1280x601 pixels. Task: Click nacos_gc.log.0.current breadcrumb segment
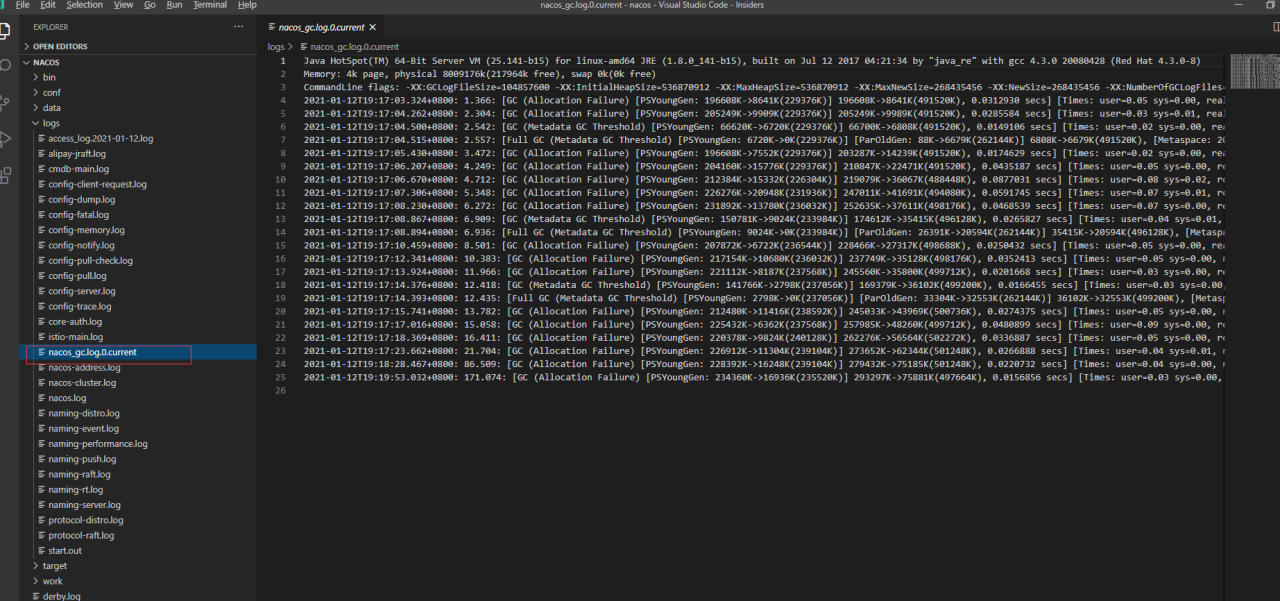354,47
